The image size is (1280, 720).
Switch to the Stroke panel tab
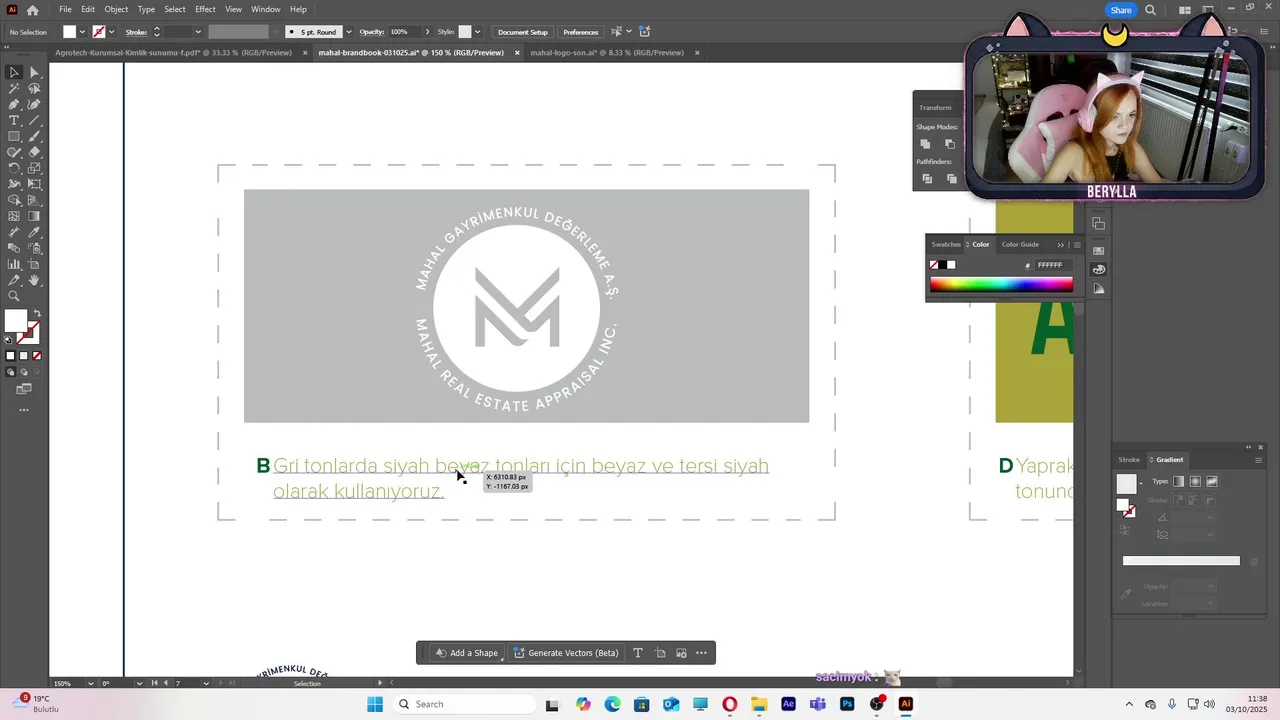pos(1129,460)
